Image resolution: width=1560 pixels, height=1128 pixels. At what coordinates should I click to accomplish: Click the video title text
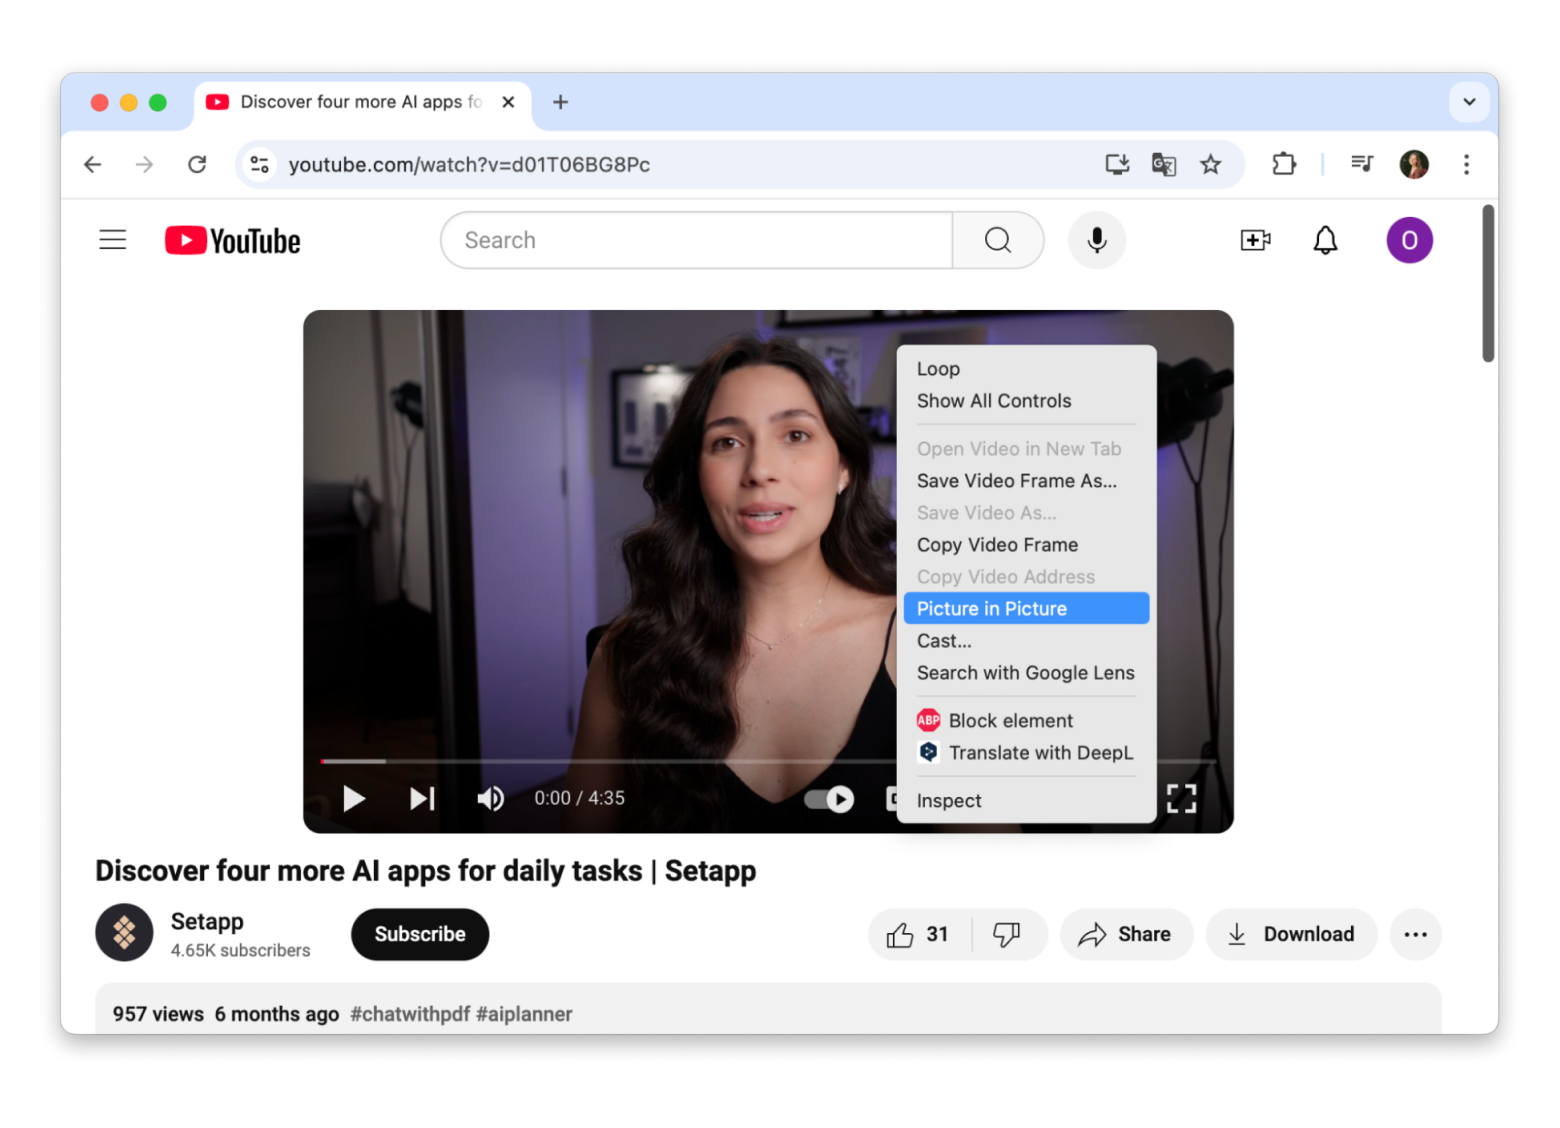pyautogui.click(x=425, y=870)
